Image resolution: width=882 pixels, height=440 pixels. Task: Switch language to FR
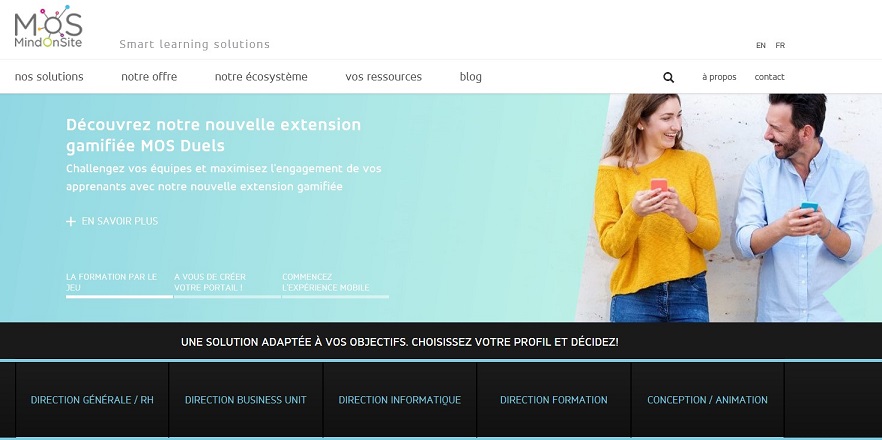click(x=780, y=45)
